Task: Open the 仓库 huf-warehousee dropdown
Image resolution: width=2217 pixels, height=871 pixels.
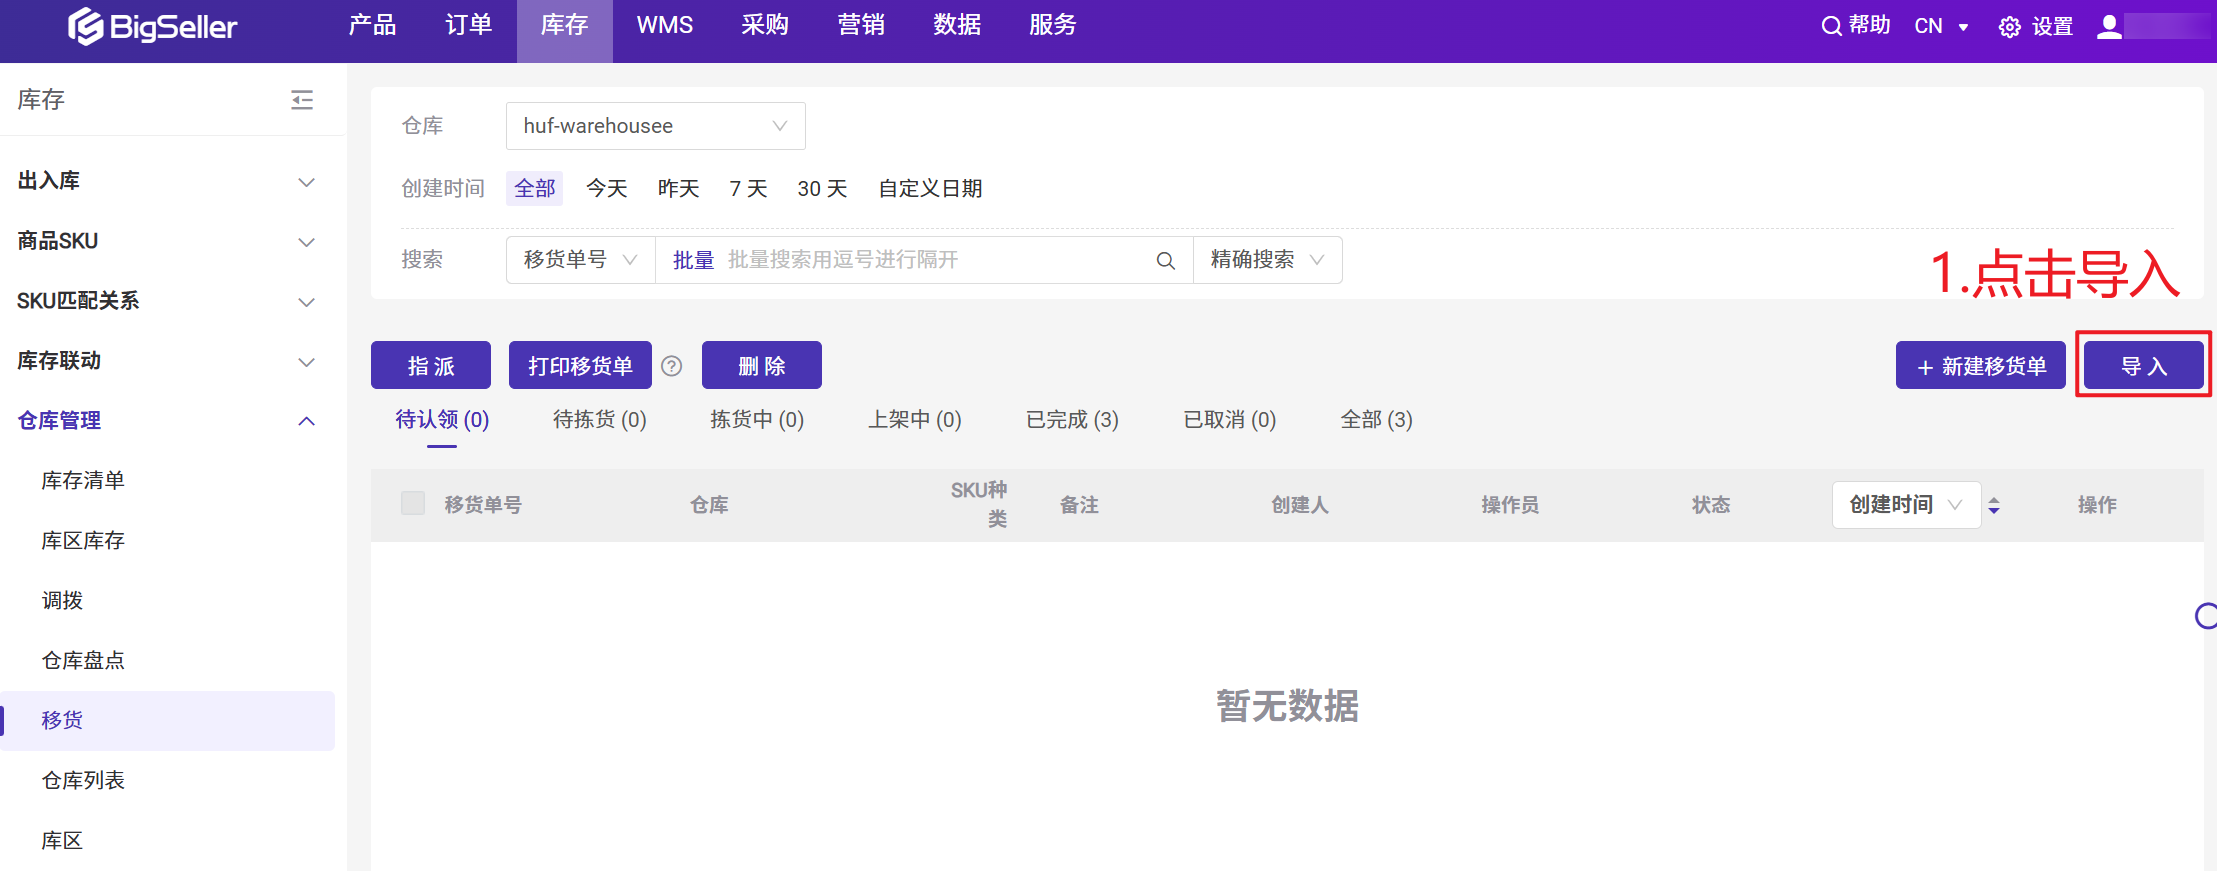Action: [655, 126]
